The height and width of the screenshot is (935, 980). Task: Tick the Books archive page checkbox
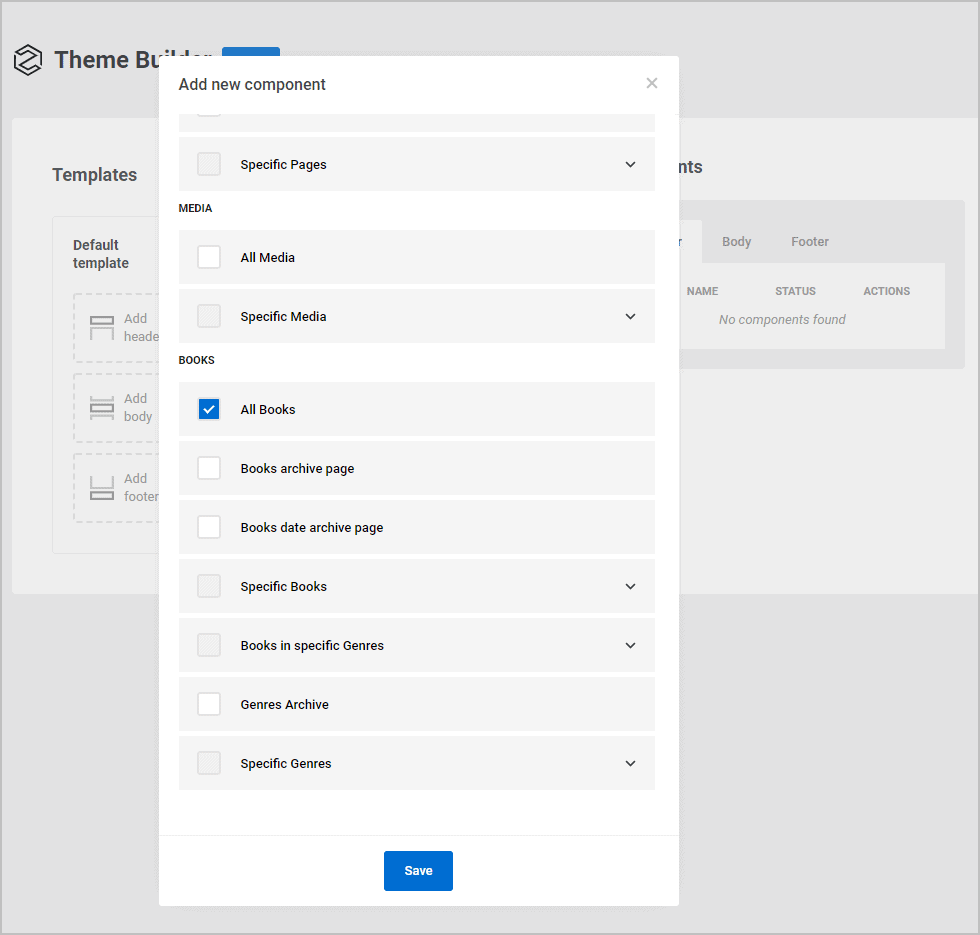coord(209,468)
